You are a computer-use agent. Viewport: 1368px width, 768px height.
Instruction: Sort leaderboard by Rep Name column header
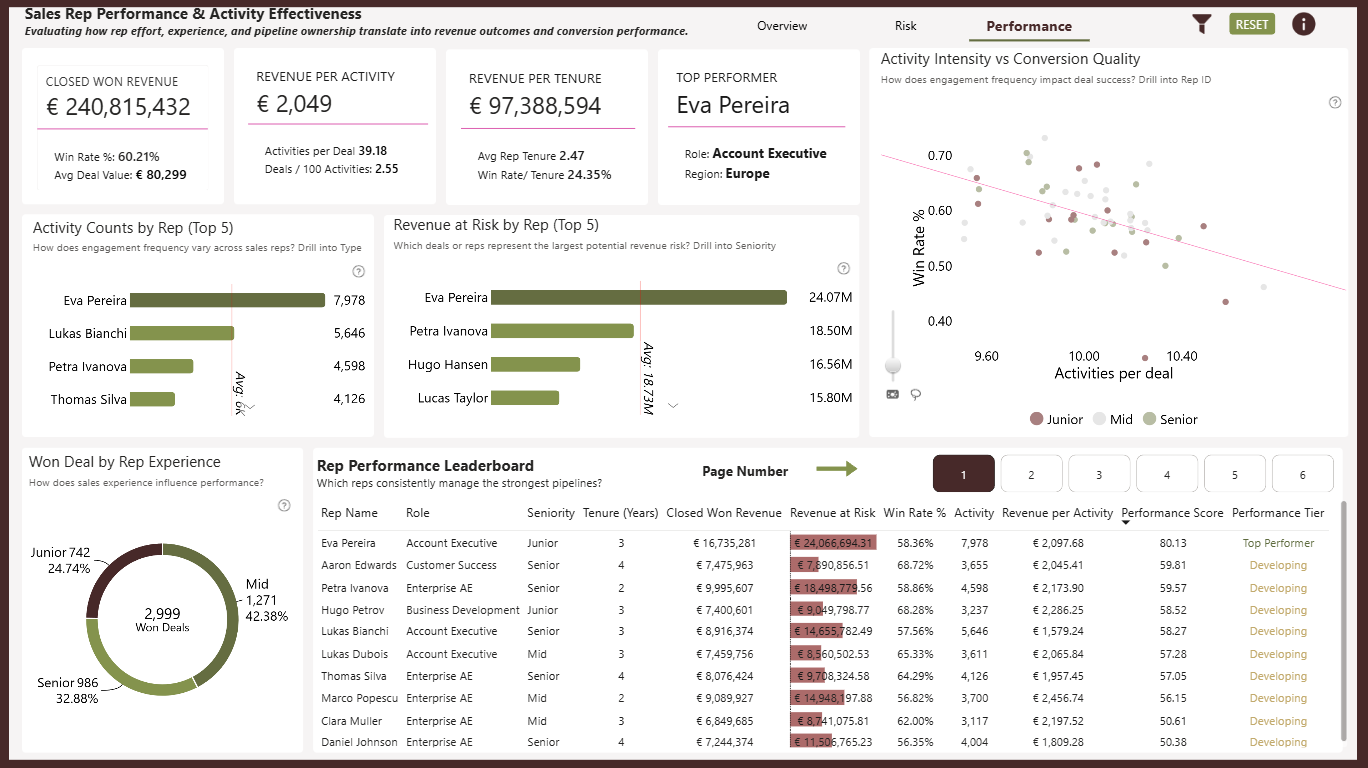349,513
